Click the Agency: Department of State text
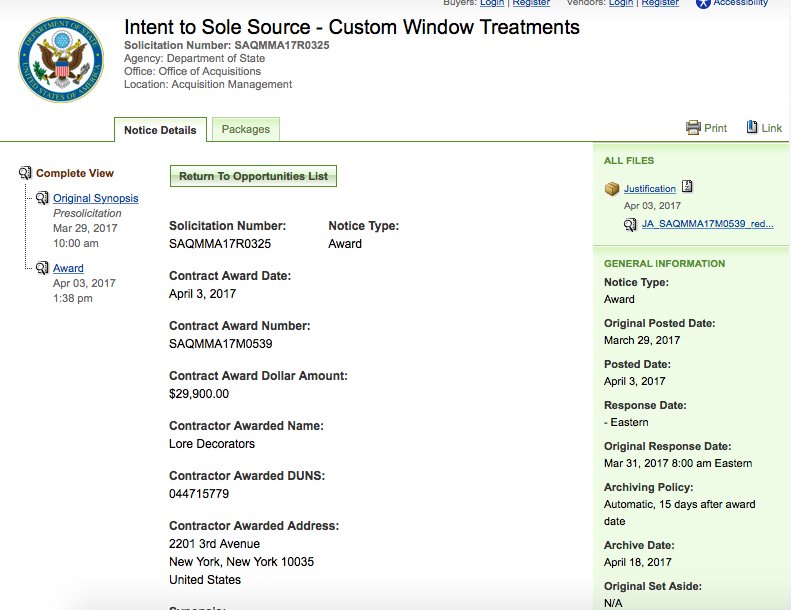Viewport: 791px width, 610px height. coord(194,58)
